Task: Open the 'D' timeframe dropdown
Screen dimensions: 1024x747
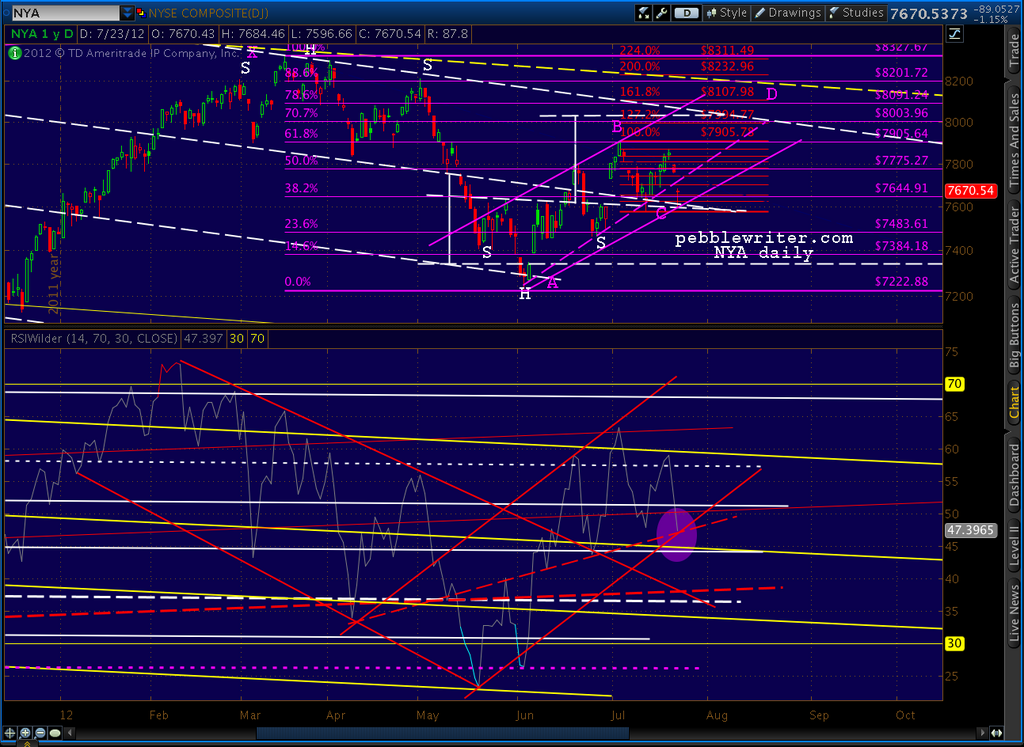Action: pos(684,12)
